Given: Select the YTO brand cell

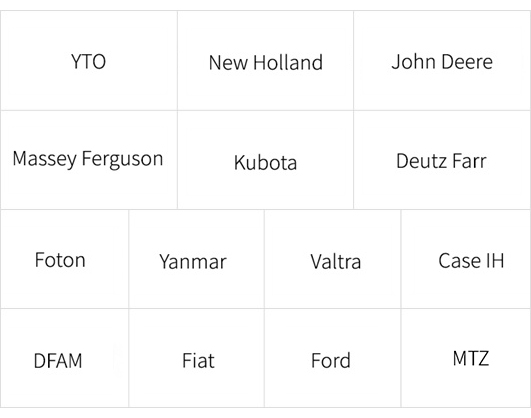Looking at the screenshot, I should [89, 61].
